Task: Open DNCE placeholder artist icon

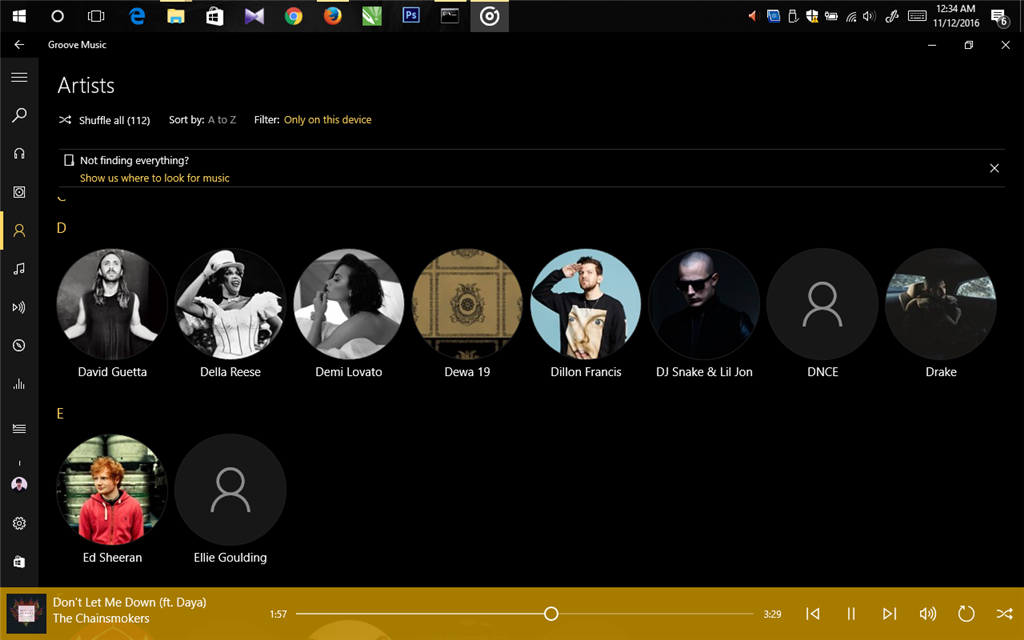Action: click(x=822, y=304)
